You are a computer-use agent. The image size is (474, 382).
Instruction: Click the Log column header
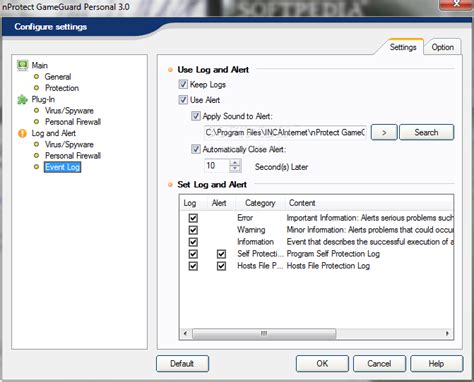193,203
